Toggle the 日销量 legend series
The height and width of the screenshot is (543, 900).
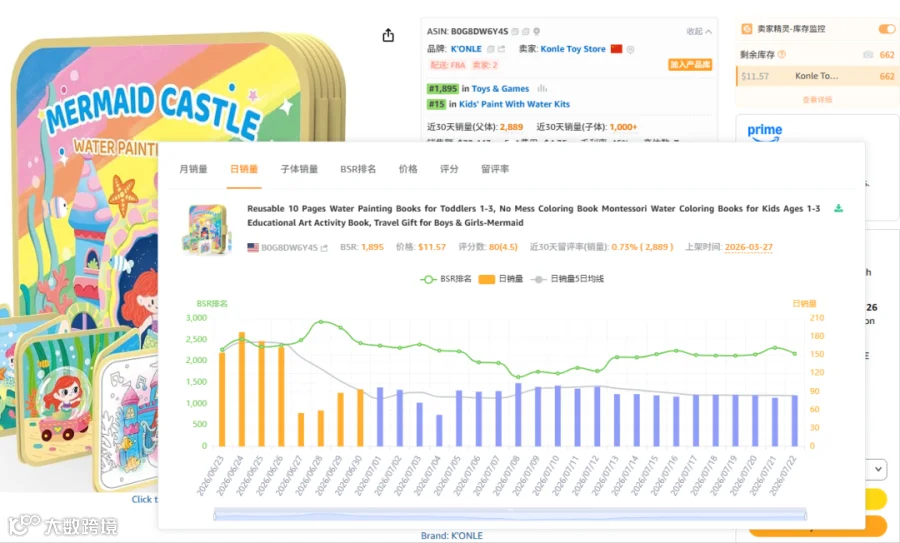(501, 279)
